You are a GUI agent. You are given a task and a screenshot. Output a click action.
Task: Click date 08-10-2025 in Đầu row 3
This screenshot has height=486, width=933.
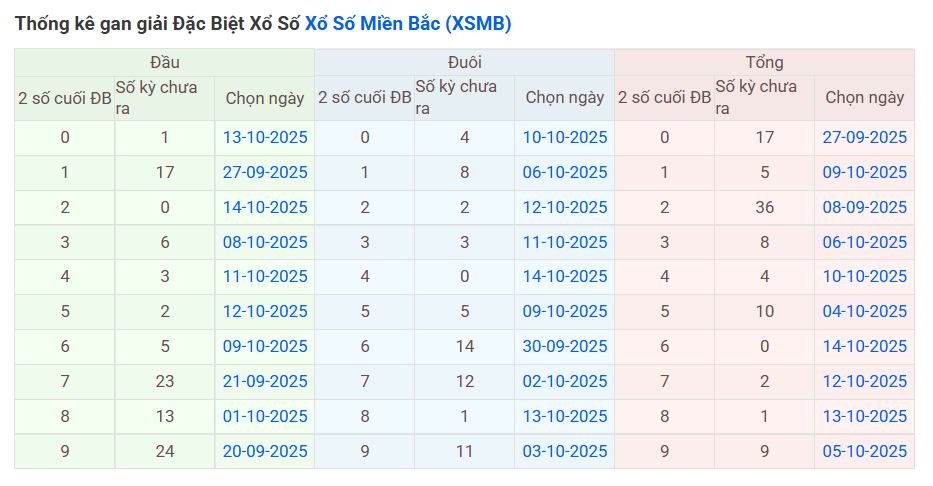click(265, 242)
